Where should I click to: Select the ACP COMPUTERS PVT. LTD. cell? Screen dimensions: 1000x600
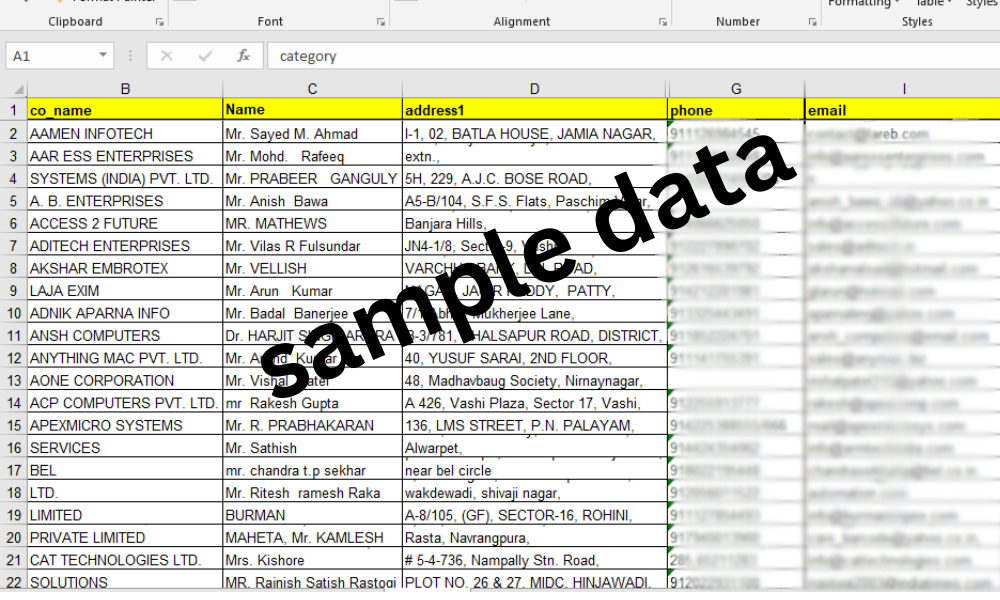[x=125, y=403]
